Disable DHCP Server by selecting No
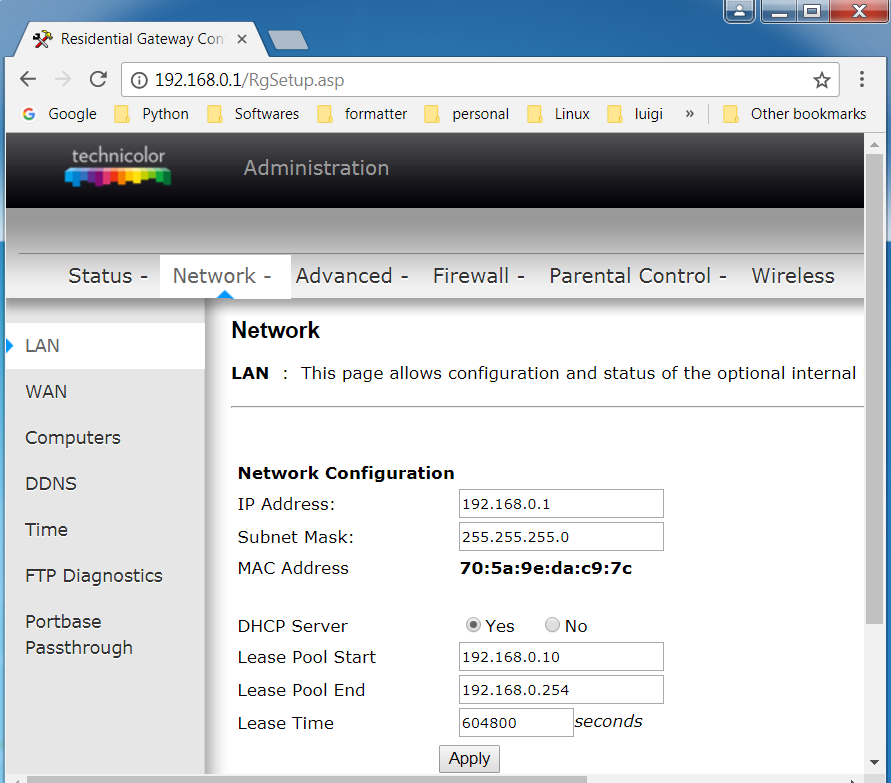This screenshot has height=783, width=891. pyautogui.click(x=552, y=624)
